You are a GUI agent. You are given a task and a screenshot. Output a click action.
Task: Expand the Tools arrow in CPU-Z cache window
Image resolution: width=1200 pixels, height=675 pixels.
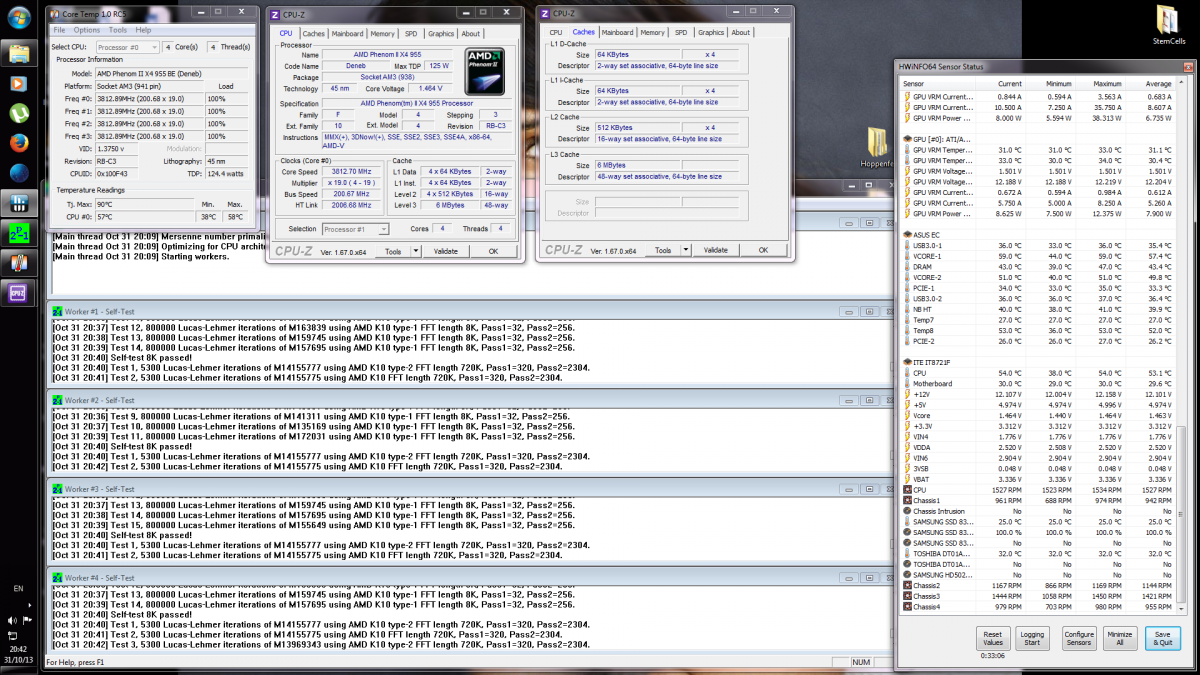tap(686, 250)
